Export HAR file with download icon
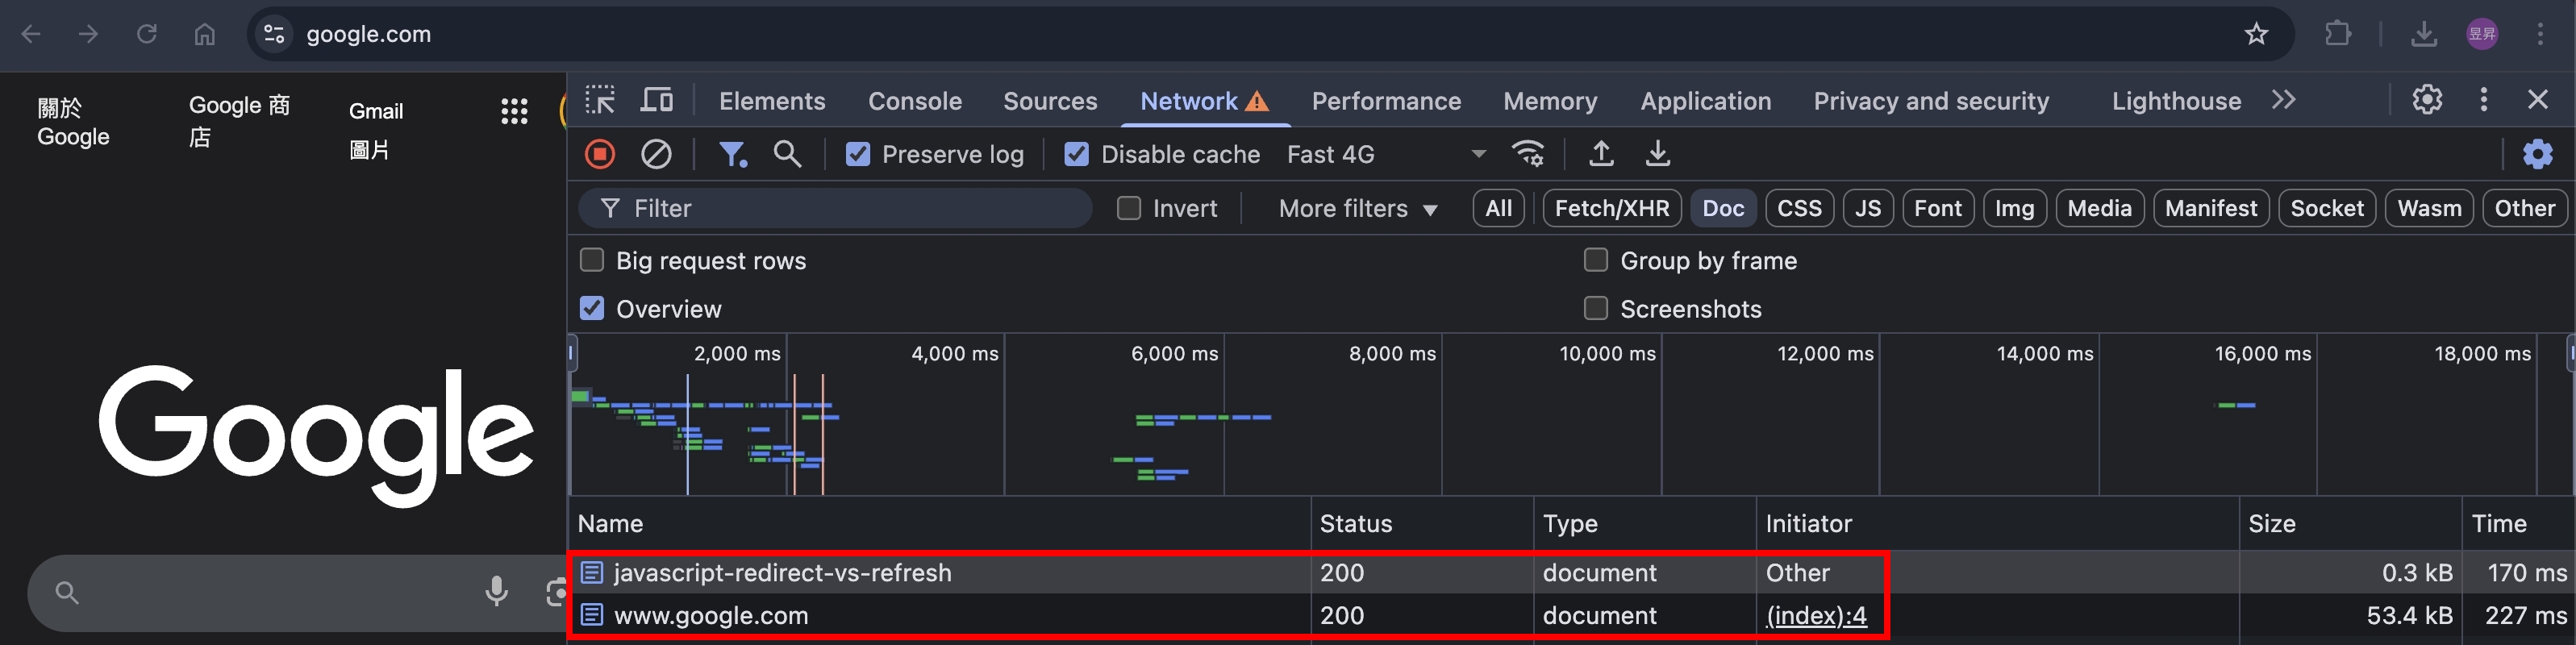The image size is (2576, 645). tap(1657, 154)
